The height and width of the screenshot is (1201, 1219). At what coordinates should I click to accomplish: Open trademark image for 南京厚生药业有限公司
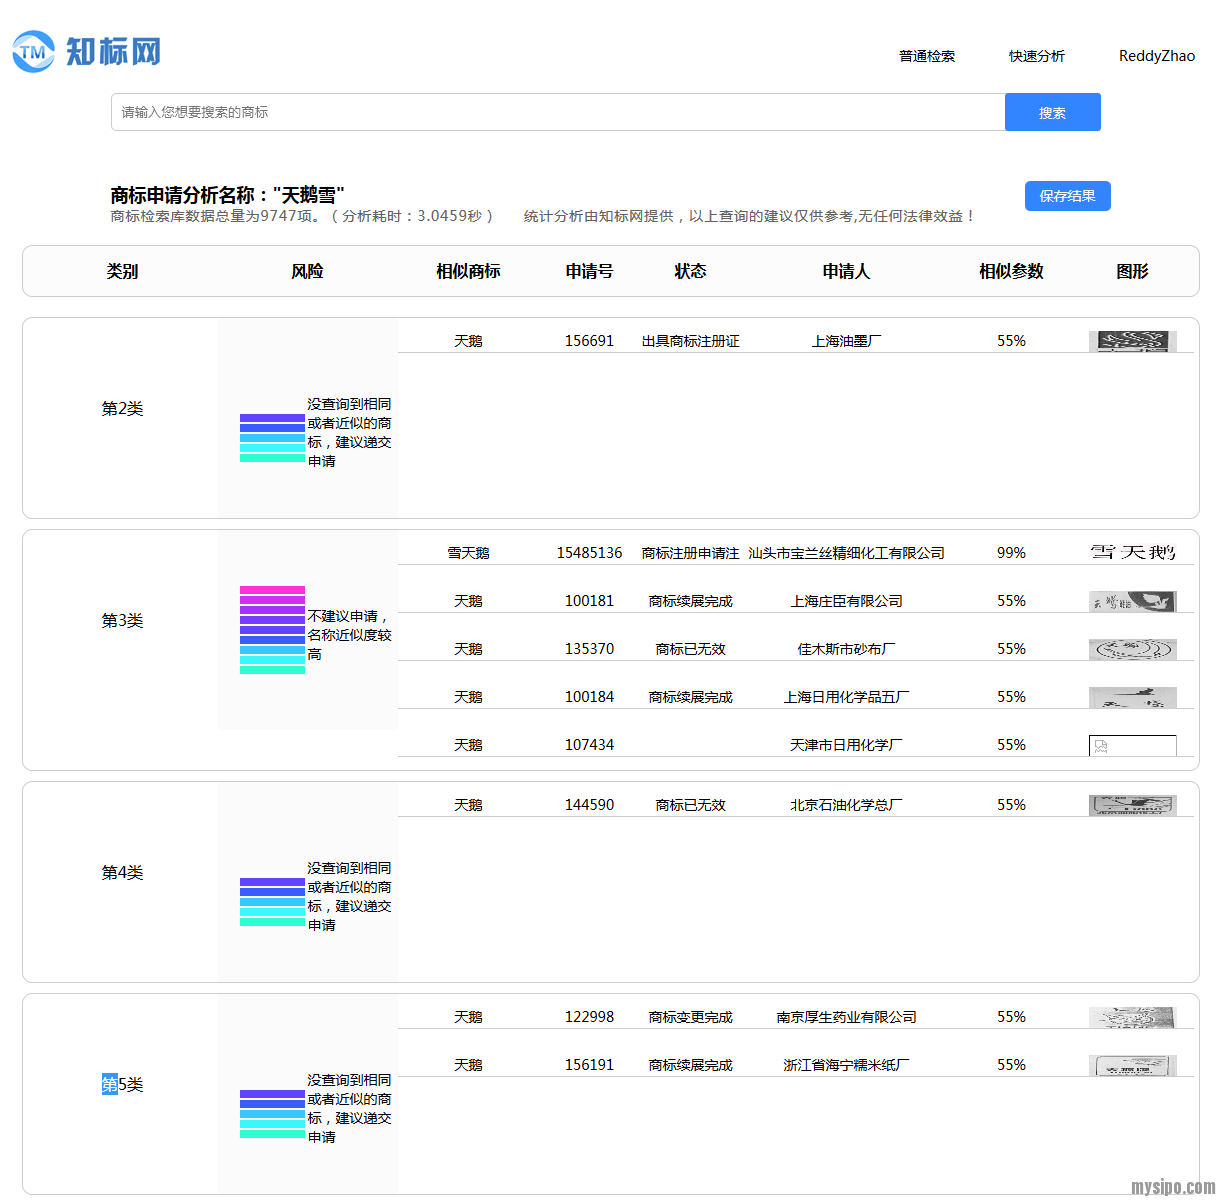tap(1132, 1017)
